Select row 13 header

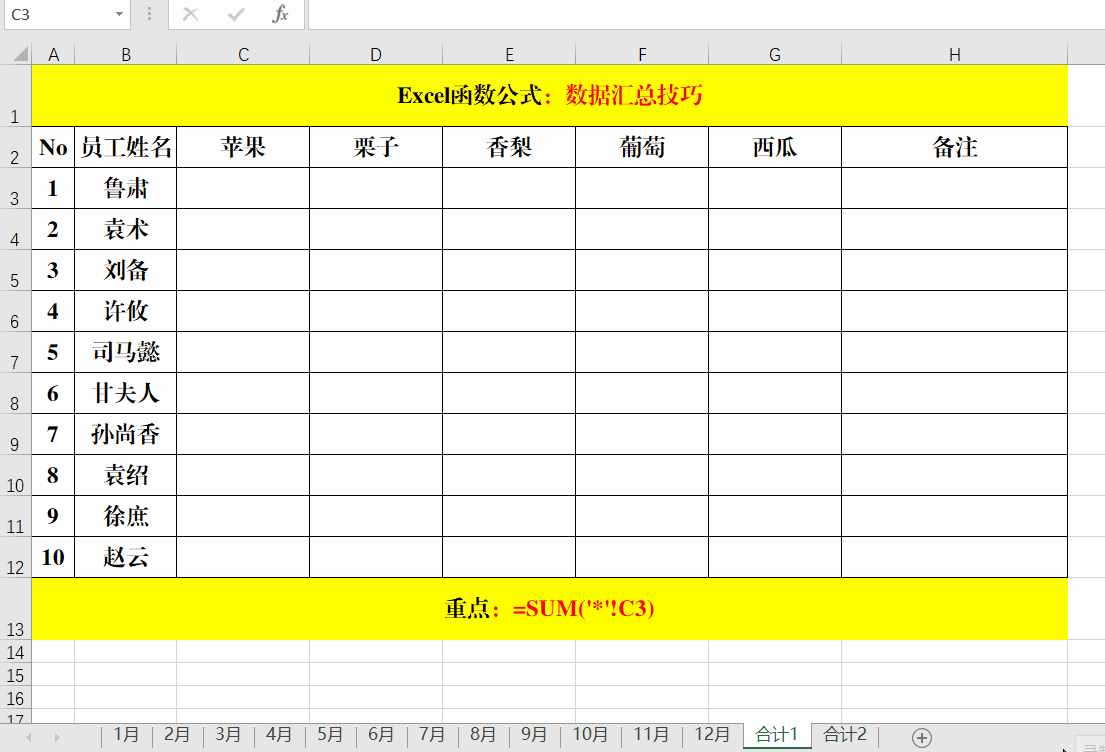pyautogui.click(x=16, y=609)
